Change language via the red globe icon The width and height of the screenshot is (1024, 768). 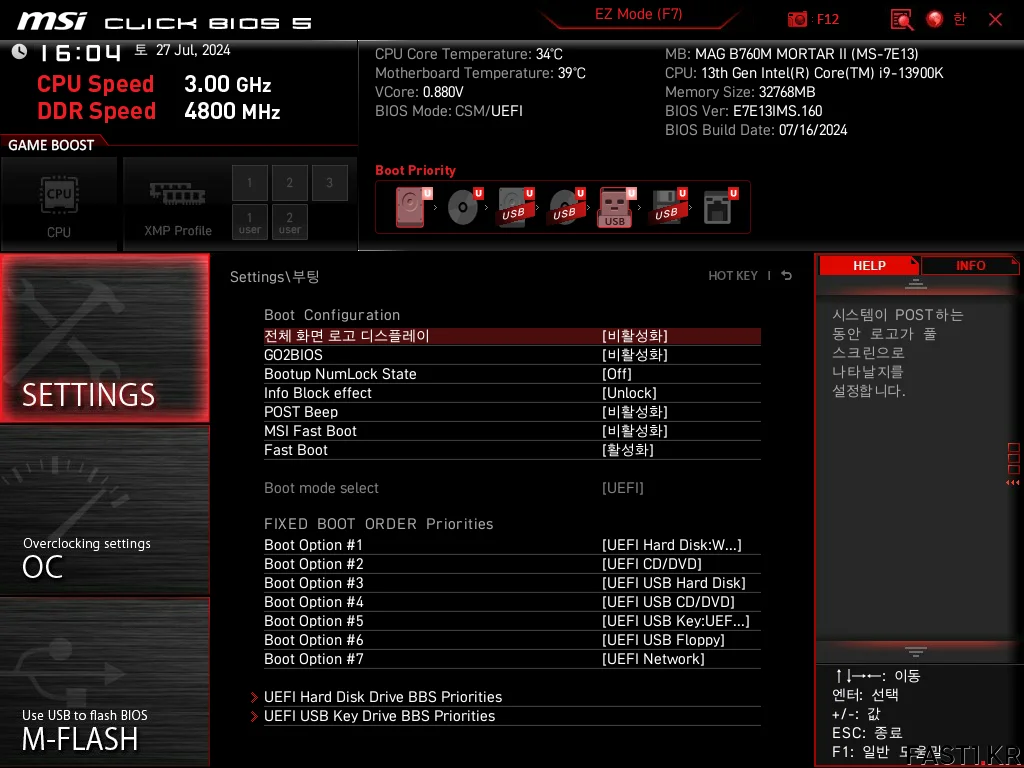(935, 19)
